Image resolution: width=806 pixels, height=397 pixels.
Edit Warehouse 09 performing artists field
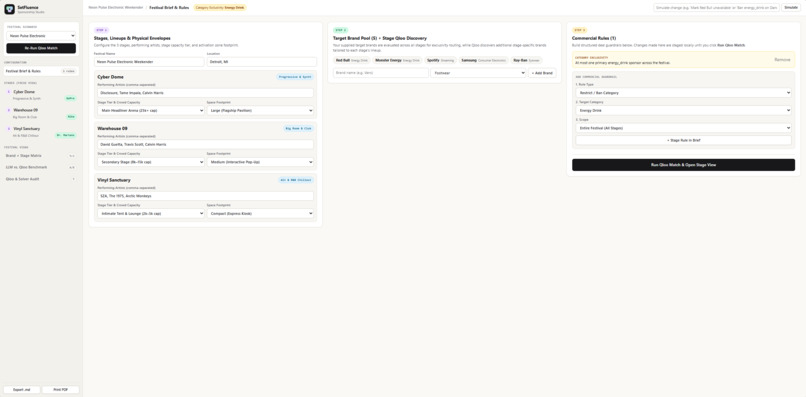(206, 145)
